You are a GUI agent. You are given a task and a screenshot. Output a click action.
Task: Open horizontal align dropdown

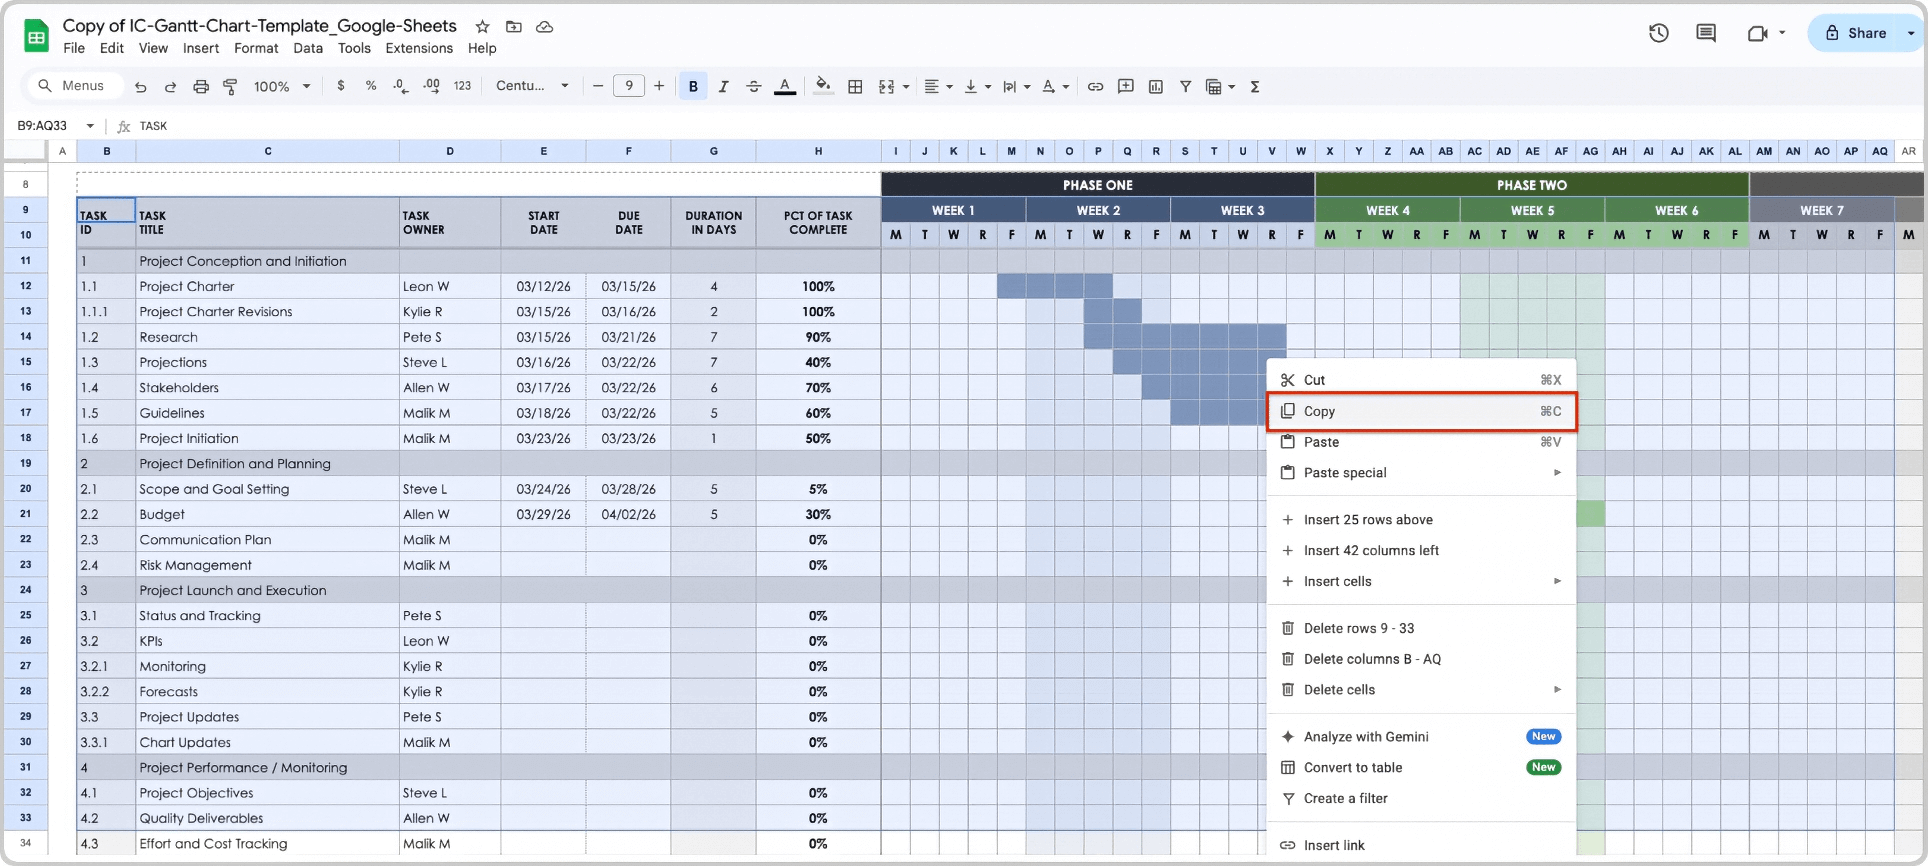938,87
